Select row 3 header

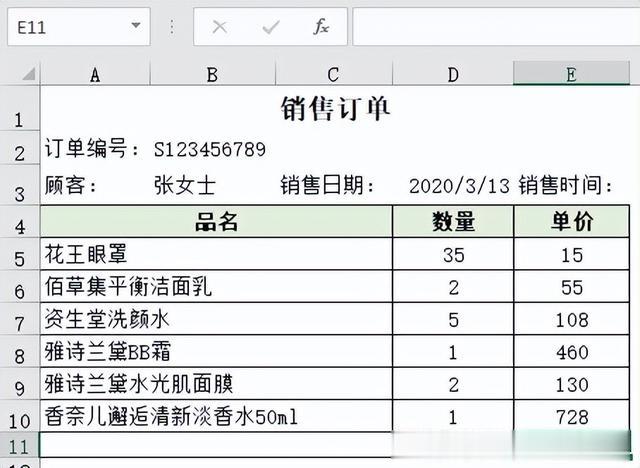pyautogui.click(x=20, y=184)
